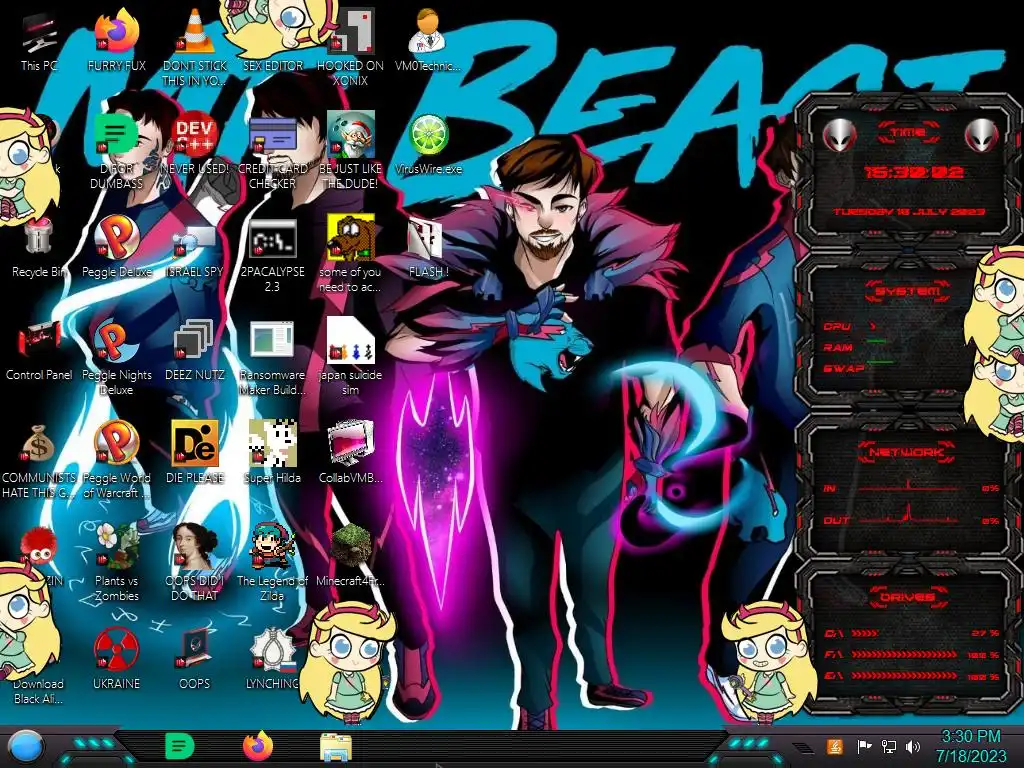Launch The Legend of Zilda
Screen dimensions: 1024x768
point(272,563)
